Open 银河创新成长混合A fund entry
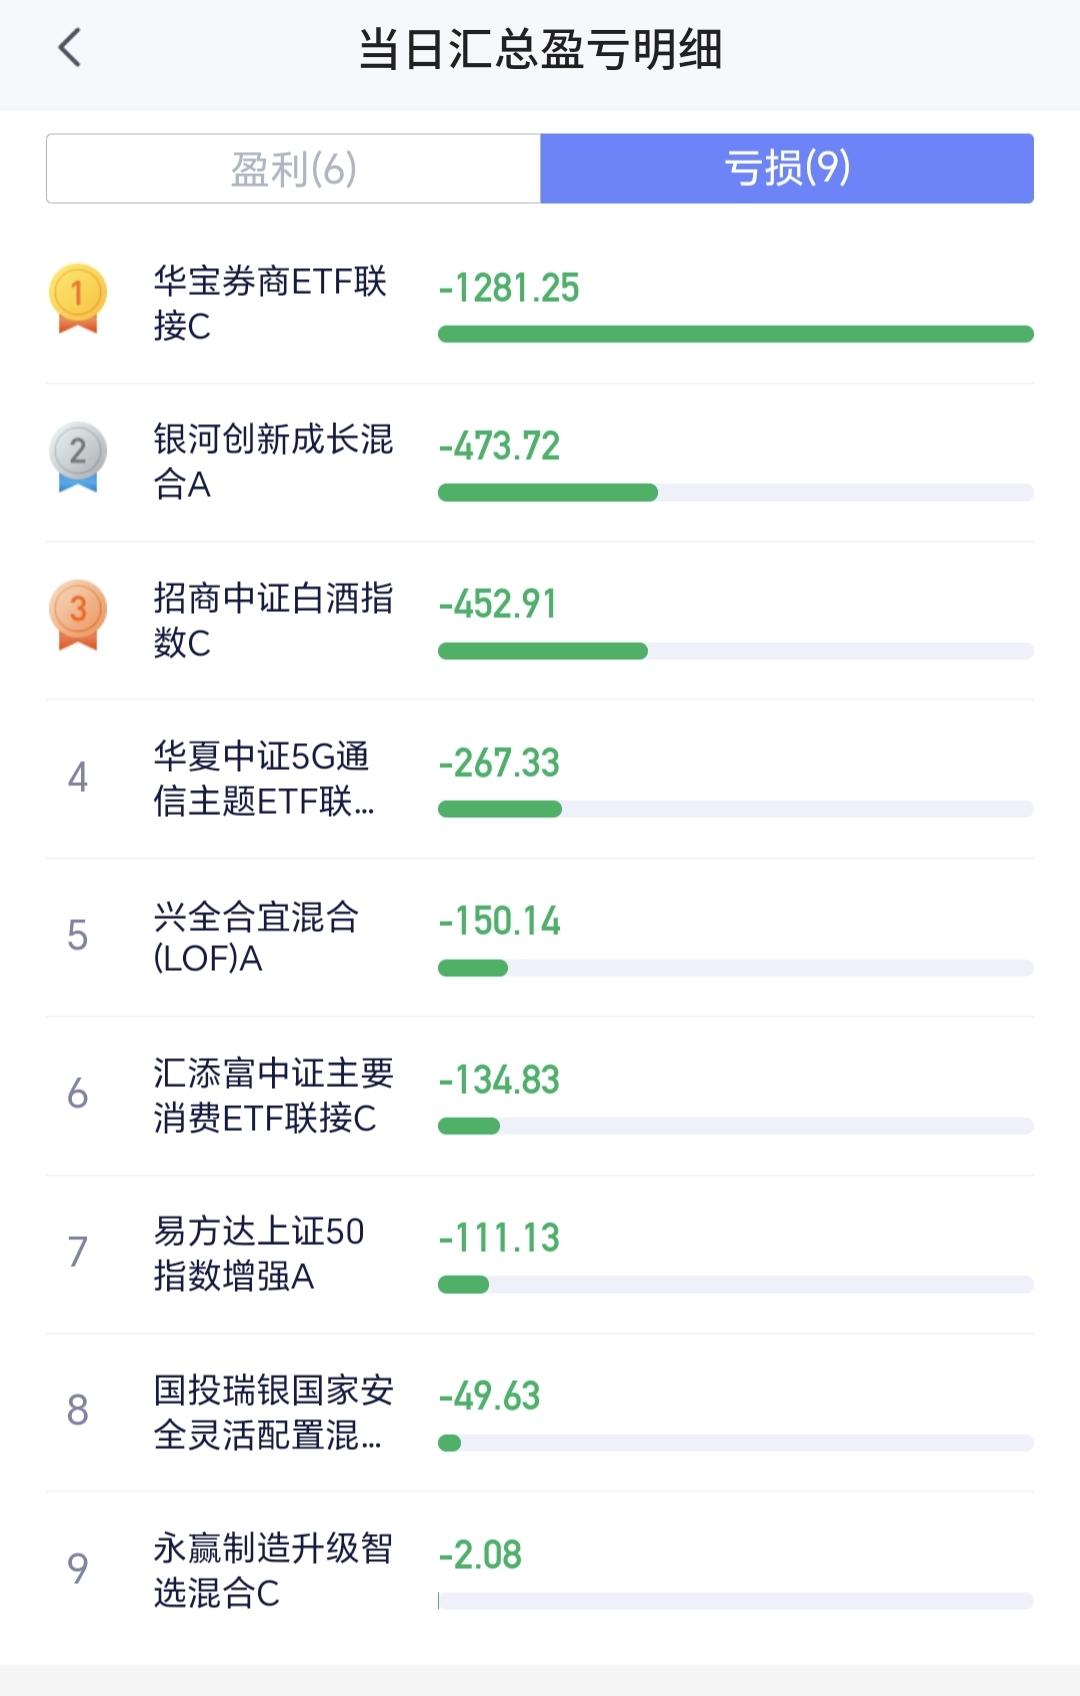 pyautogui.click(x=272, y=461)
